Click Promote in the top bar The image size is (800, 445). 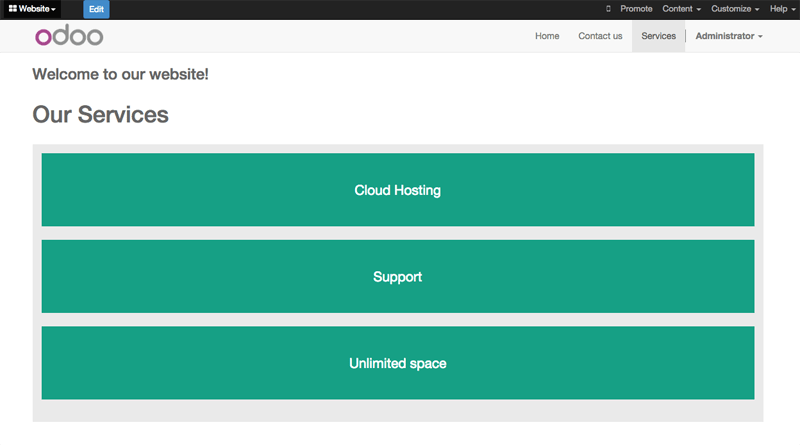click(636, 9)
